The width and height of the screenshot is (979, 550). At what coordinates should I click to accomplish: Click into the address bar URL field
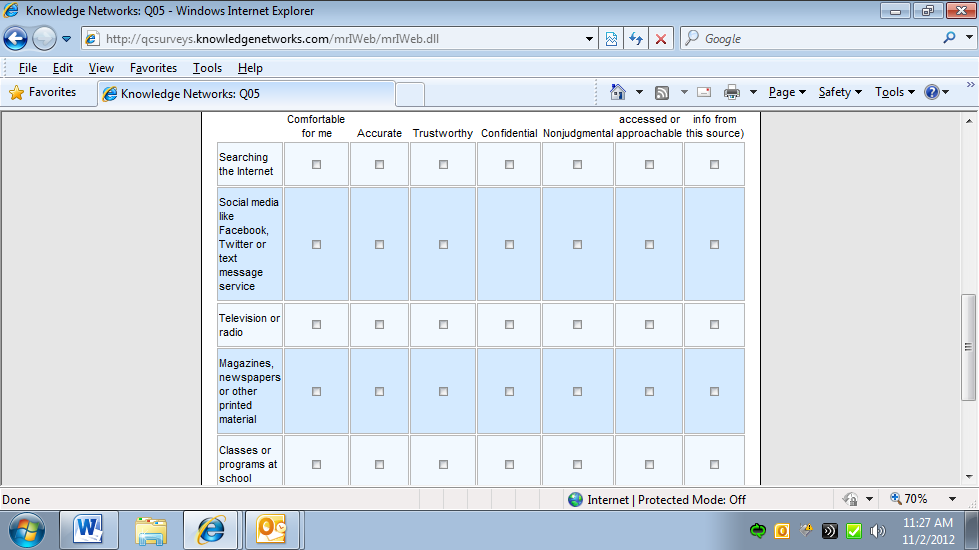tap(342, 39)
